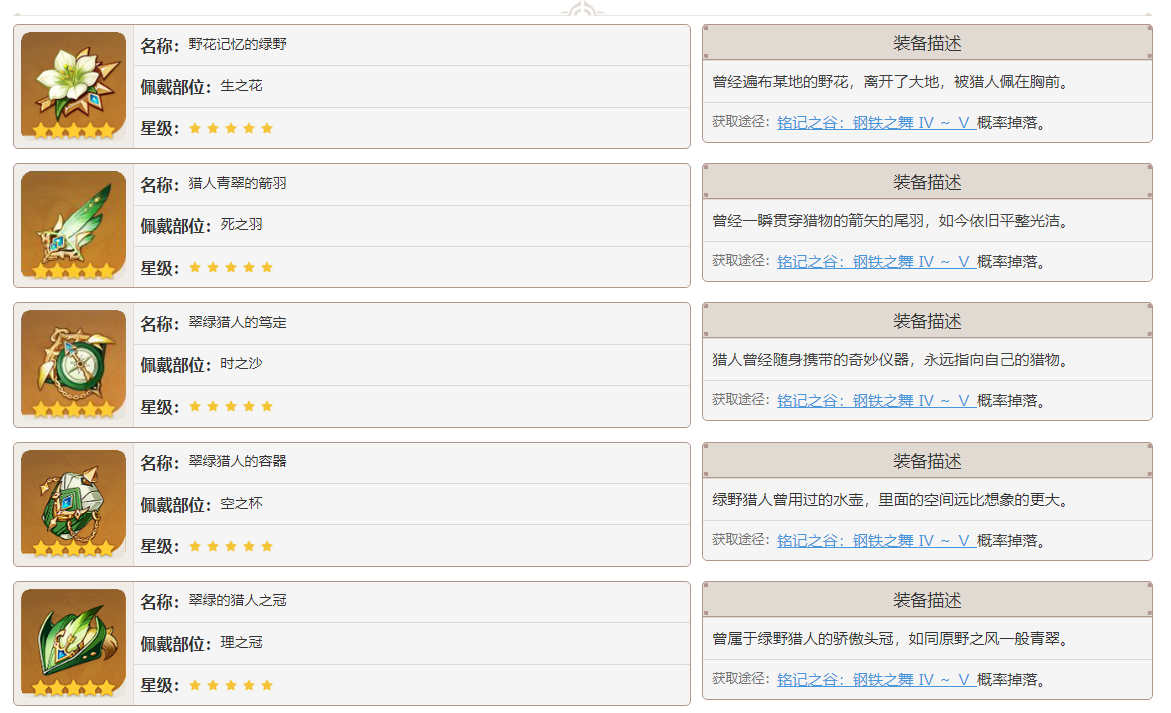Open 铭记之谷 link under the proud crown description

pyautogui.click(x=876, y=679)
